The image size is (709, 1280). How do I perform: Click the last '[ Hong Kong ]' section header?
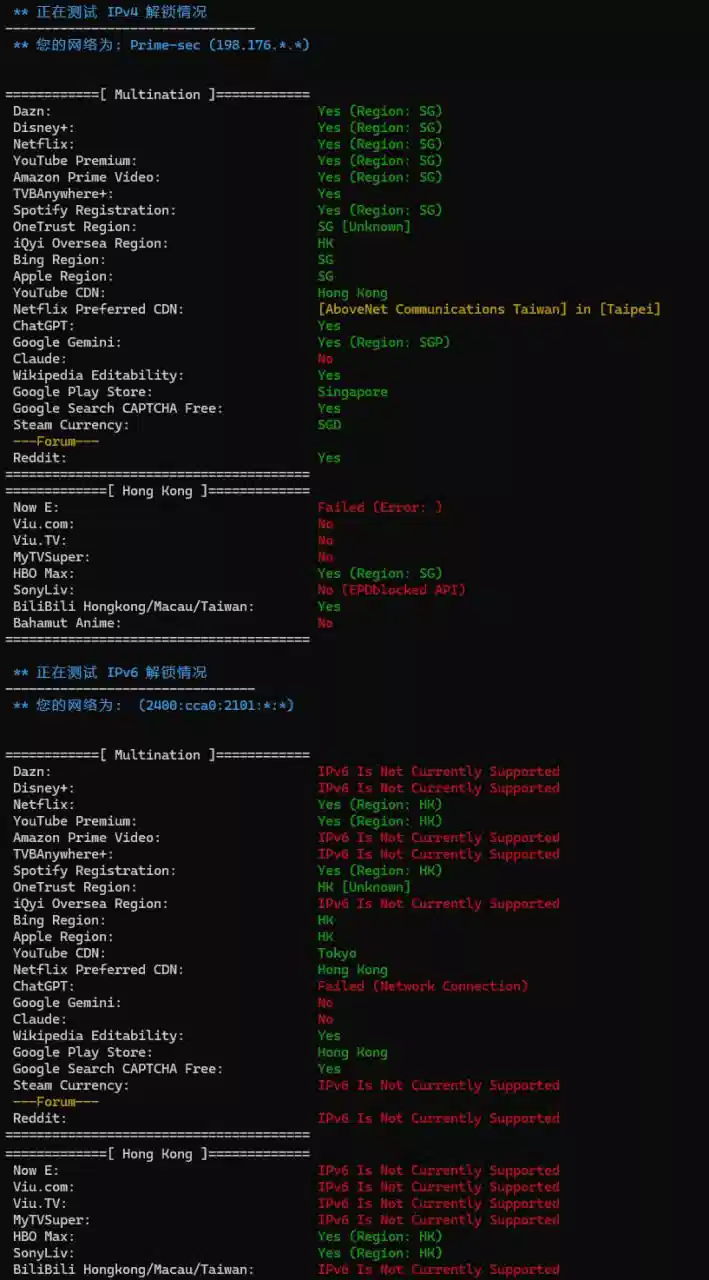[x=157, y=1154]
